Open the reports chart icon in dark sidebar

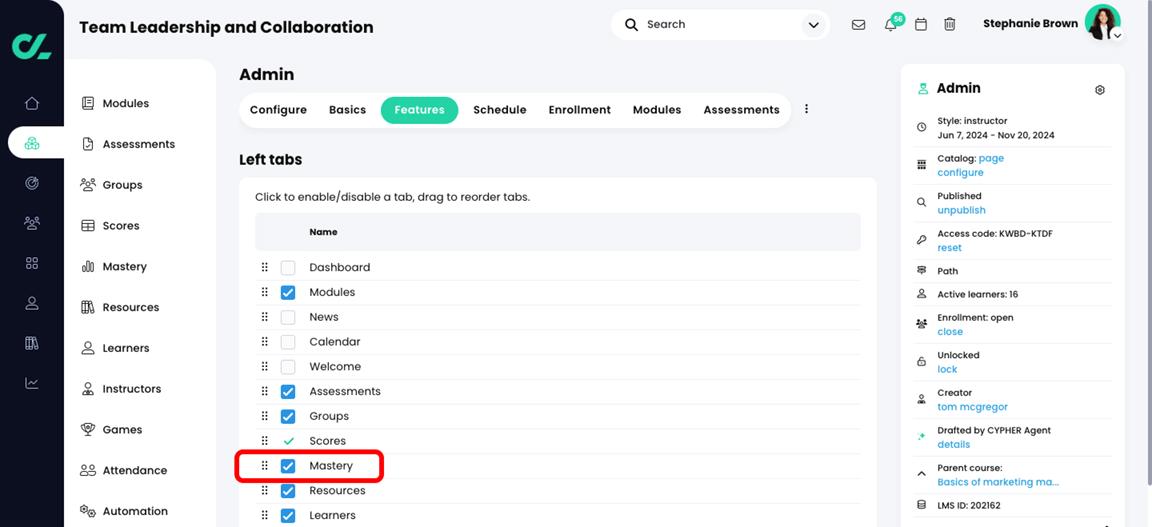(32, 383)
